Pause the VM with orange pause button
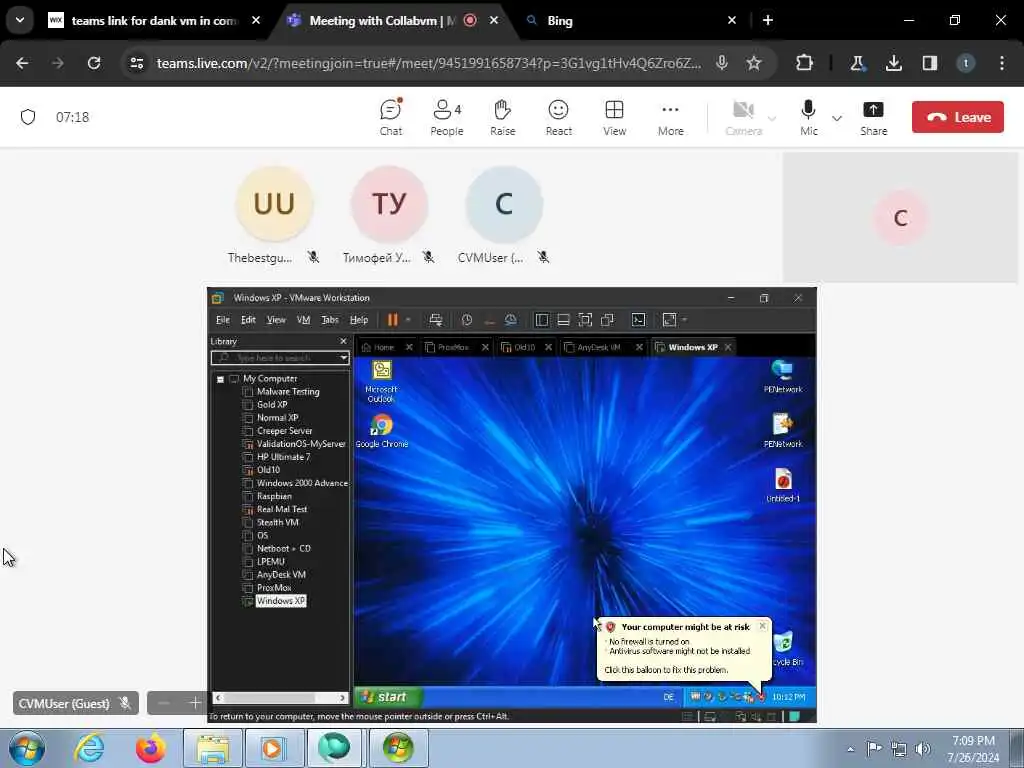The height and width of the screenshot is (768, 1024). point(392,319)
